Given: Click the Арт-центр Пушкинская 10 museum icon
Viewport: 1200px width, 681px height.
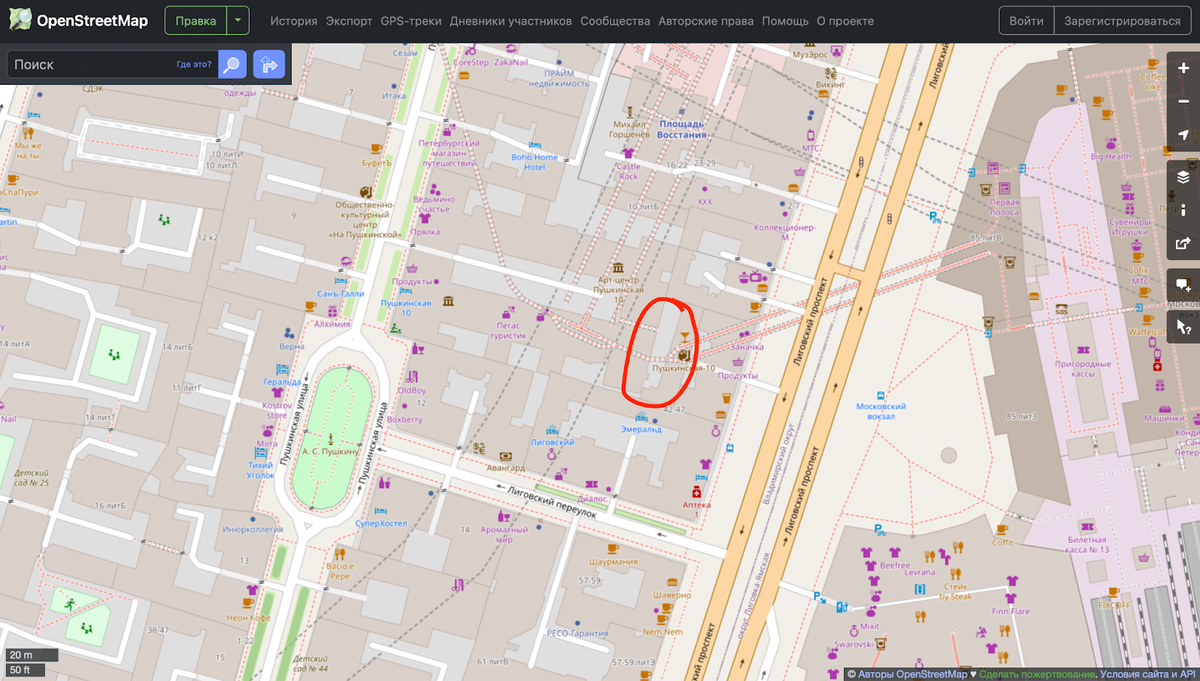Looking at the screenshot, I should (618, 267).
